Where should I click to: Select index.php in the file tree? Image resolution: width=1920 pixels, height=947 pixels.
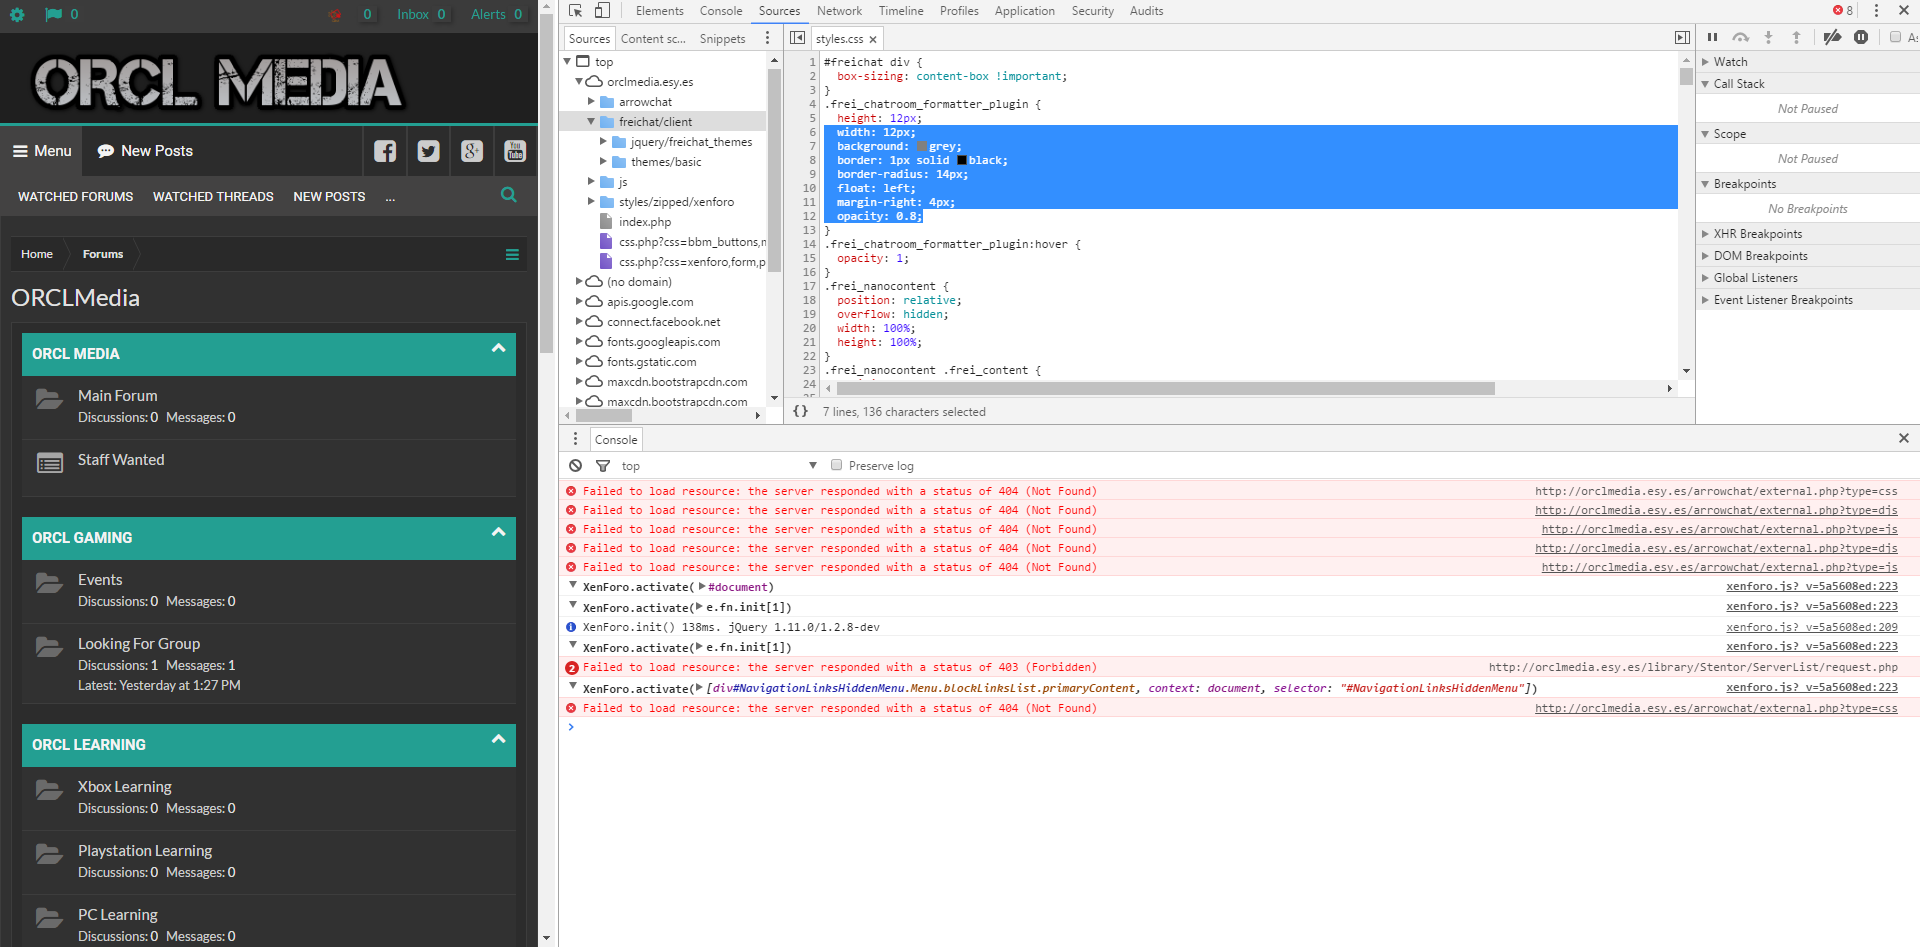[645, 222]
